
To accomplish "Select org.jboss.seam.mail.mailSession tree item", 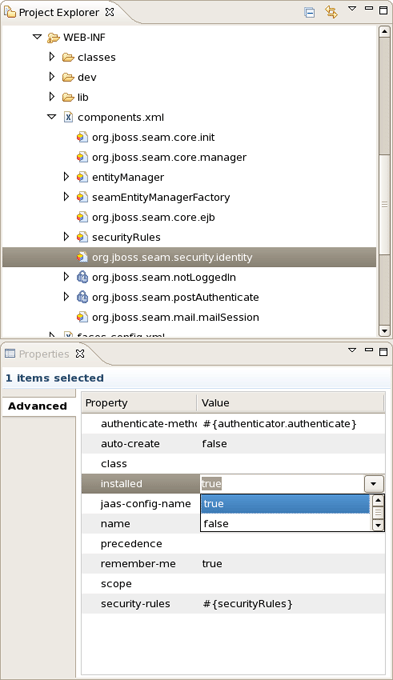I will 175,317.
